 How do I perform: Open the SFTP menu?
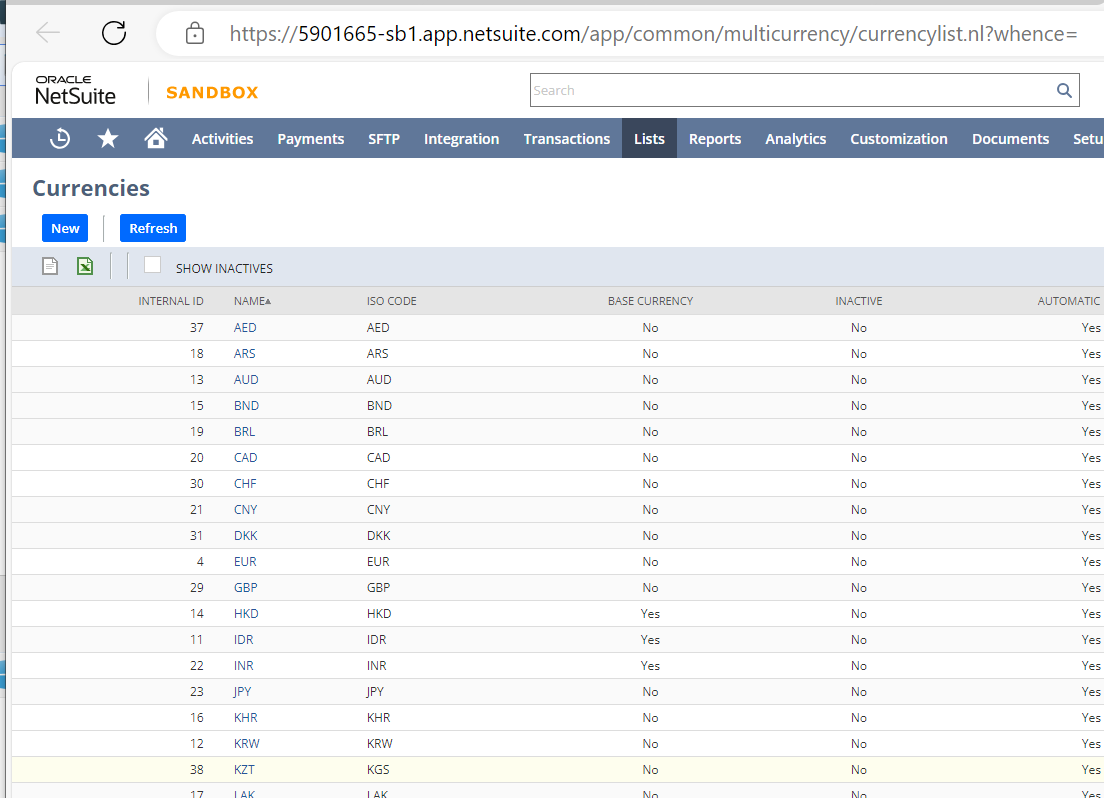click(x=384, y=139)
